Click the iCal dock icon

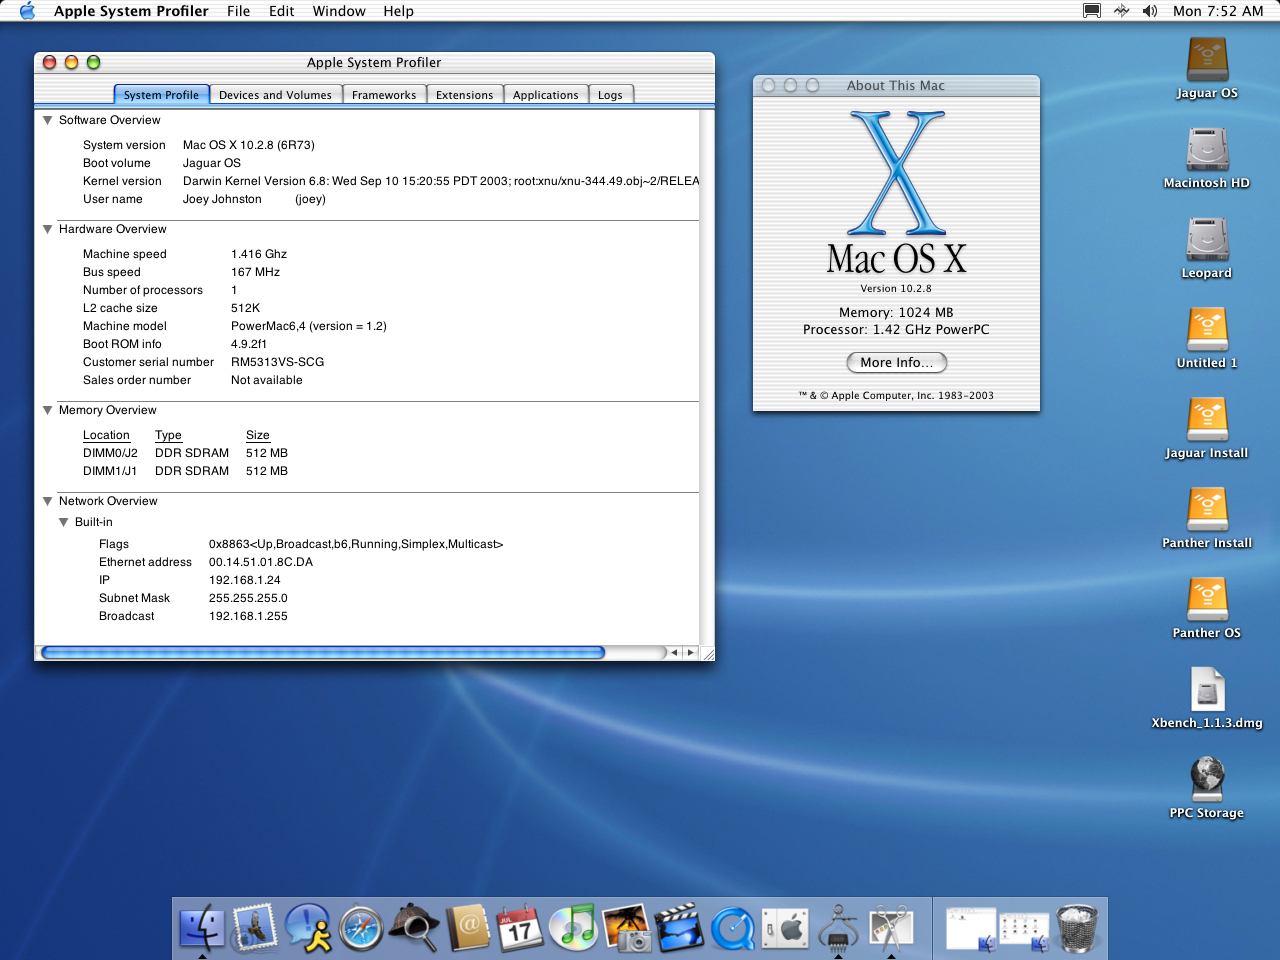click(x=520, y=928)
